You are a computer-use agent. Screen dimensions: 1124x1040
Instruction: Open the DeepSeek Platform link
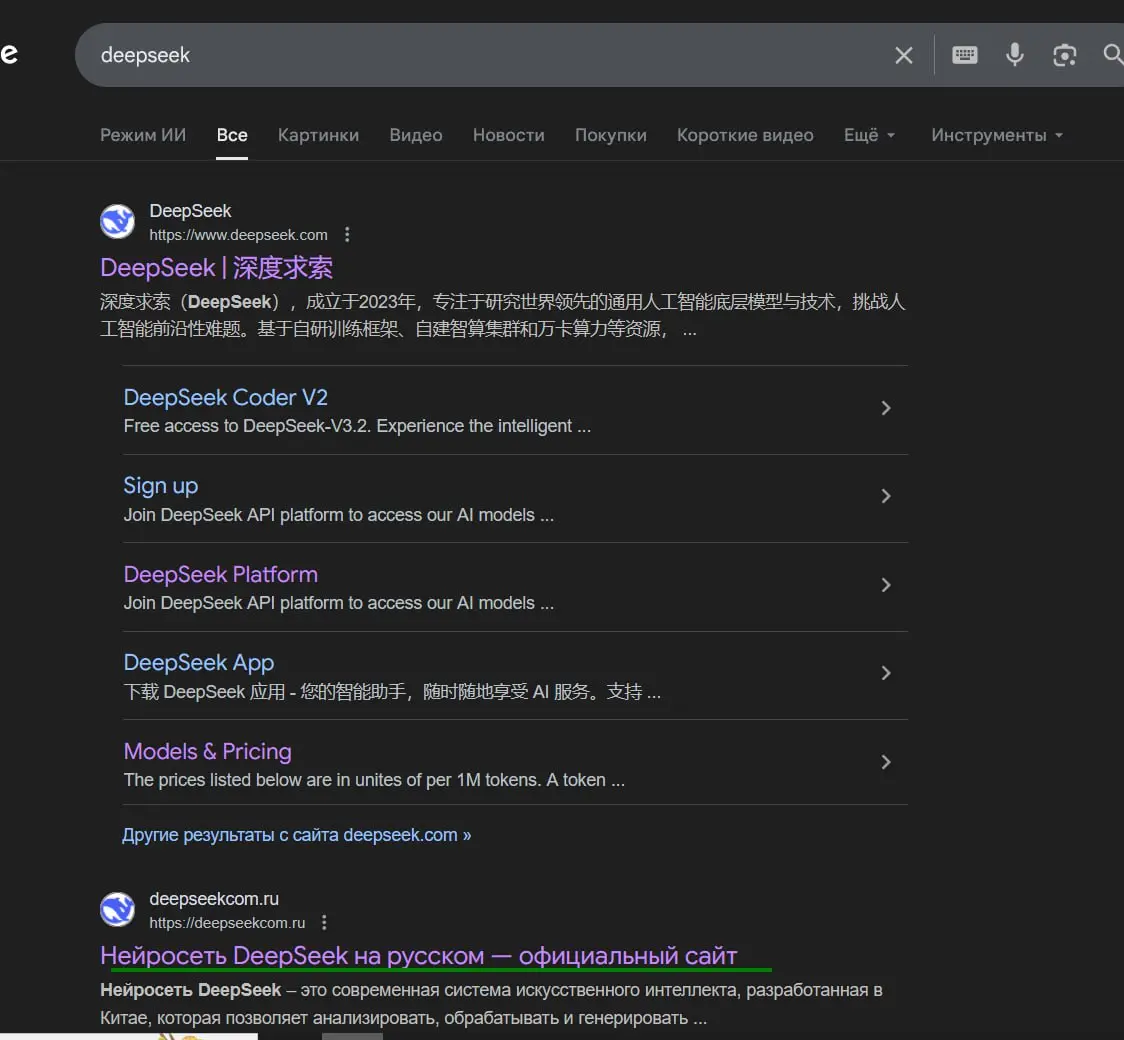(221, 574)
